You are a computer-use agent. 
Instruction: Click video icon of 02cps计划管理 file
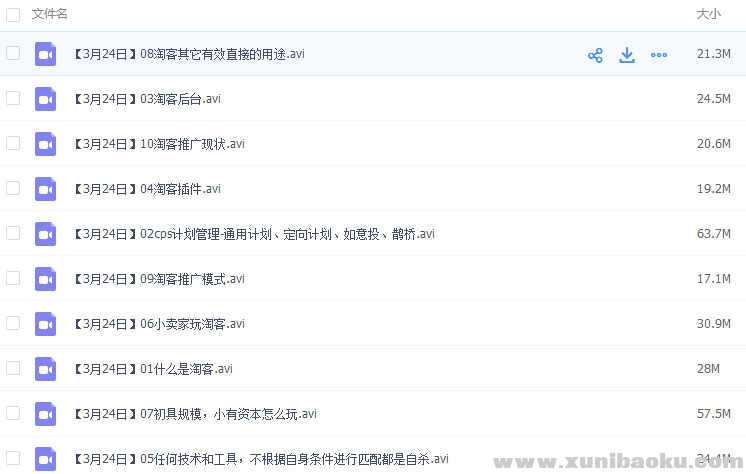tap(45, 234)
